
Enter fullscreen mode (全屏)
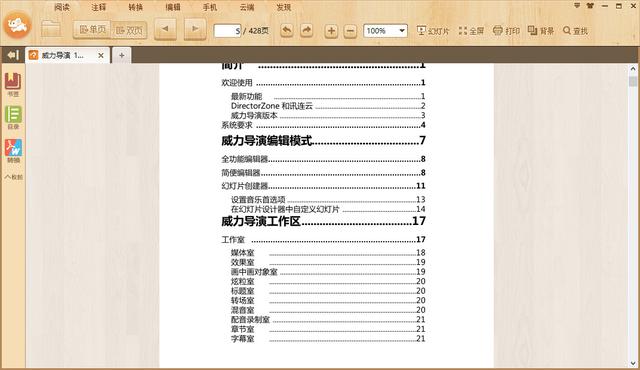click(471, 31)
